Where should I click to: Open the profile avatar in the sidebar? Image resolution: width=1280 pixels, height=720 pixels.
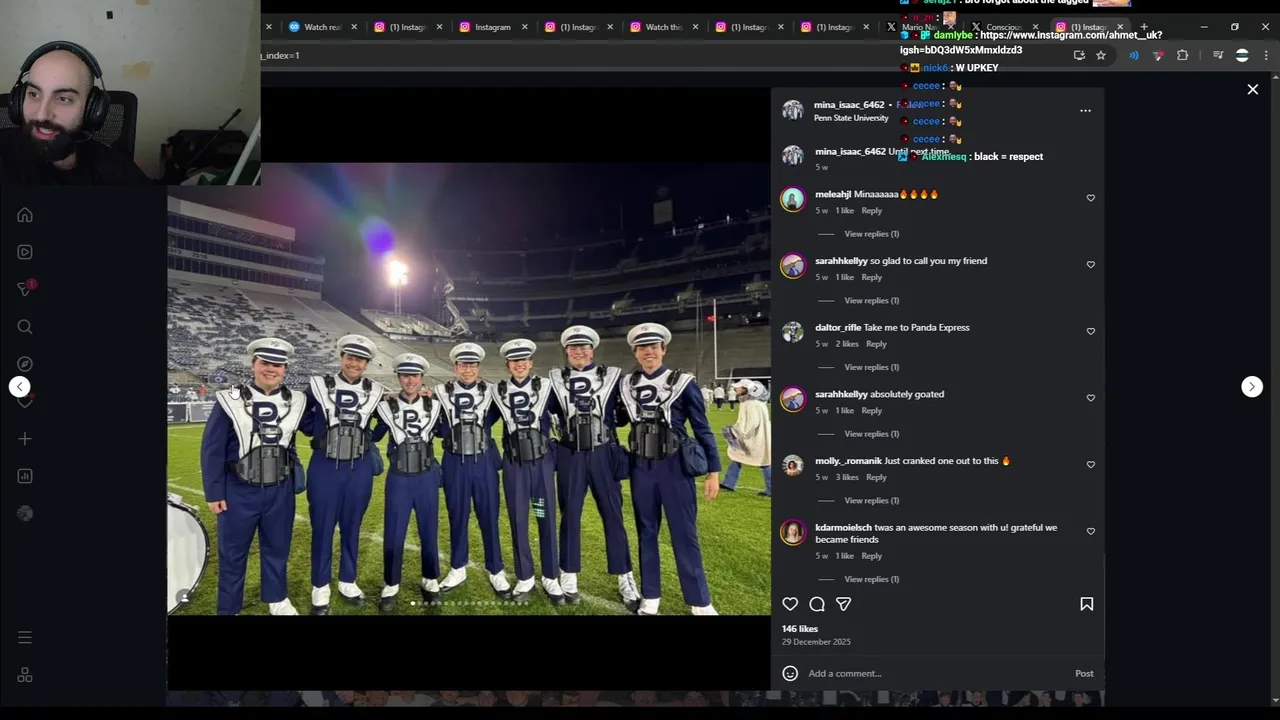[25, 513]
